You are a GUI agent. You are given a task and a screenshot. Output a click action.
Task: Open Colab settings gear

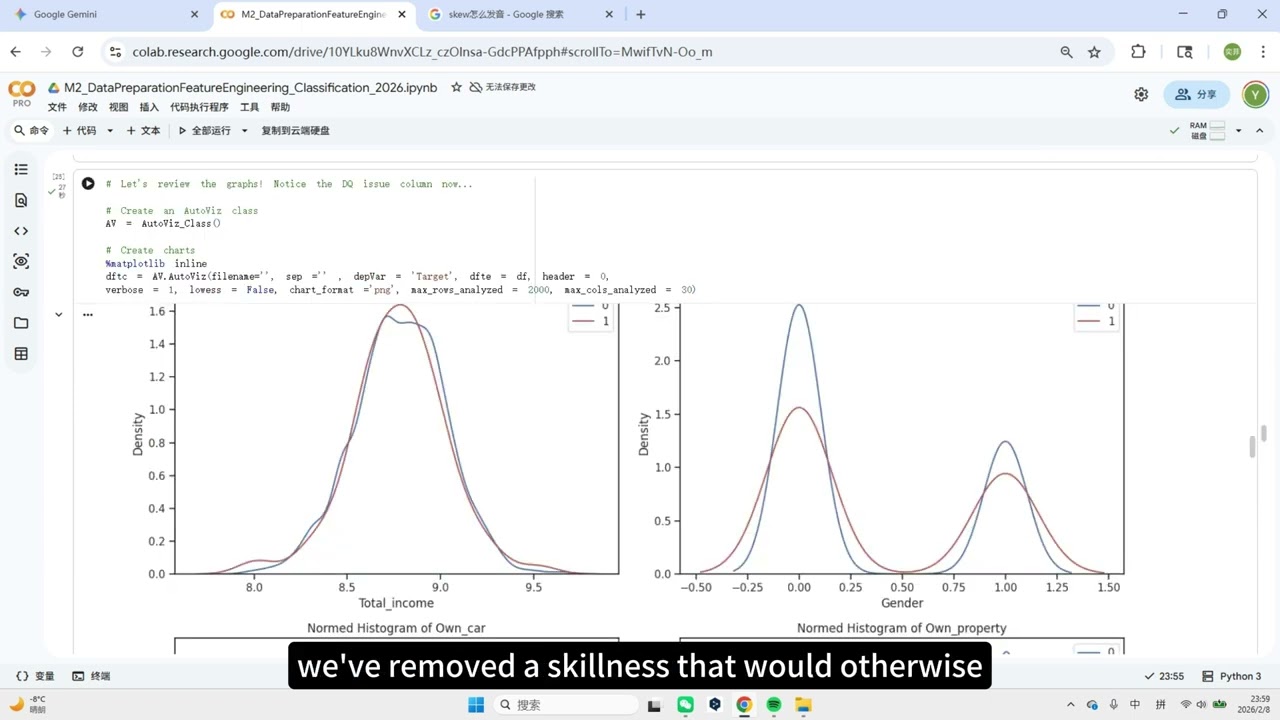point(1141,94)
